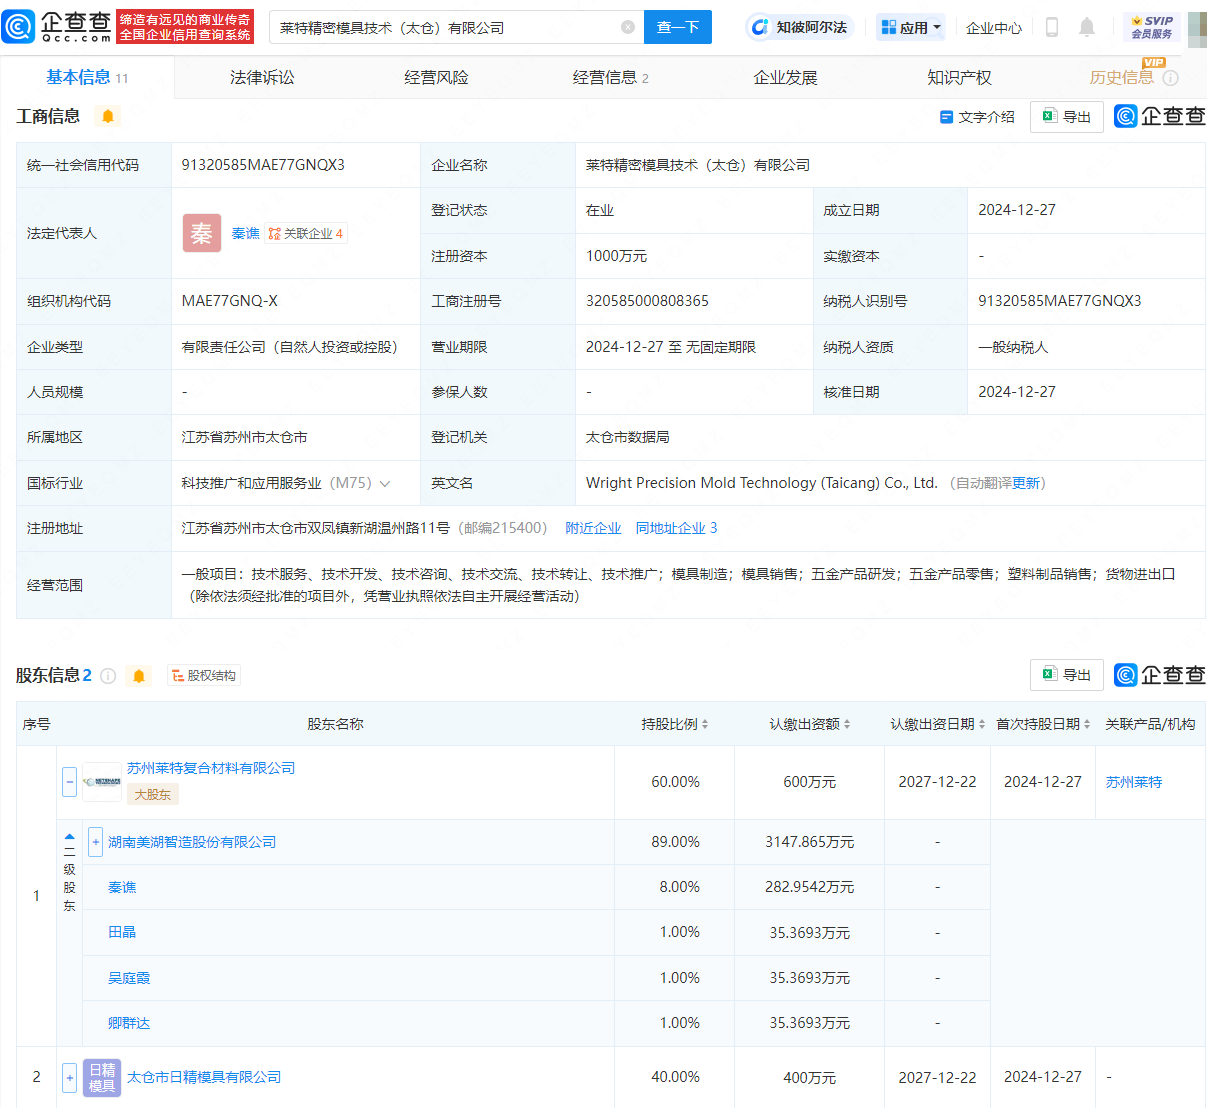Image resolution: width=1207 pixels, height=1108 pixels.
Task: Open 股权结构 equity structure chart
Action: (204, 676)
